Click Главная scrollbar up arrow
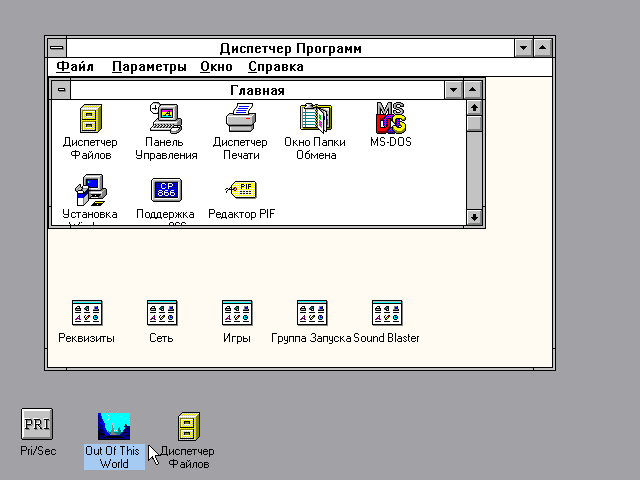 474,108
